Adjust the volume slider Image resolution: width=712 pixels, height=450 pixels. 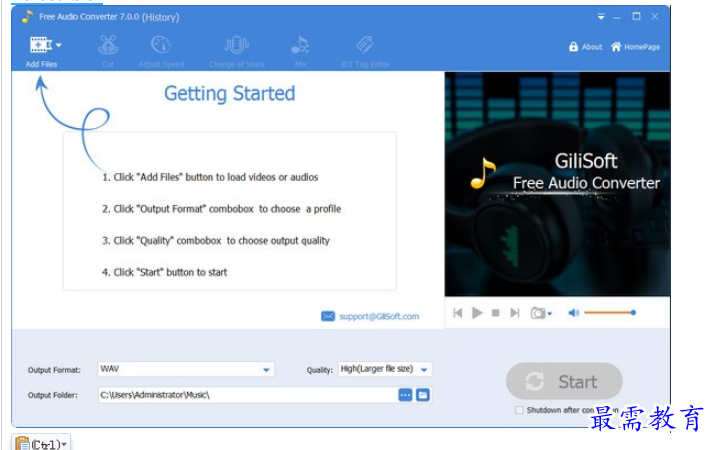(x=610, y=312)
